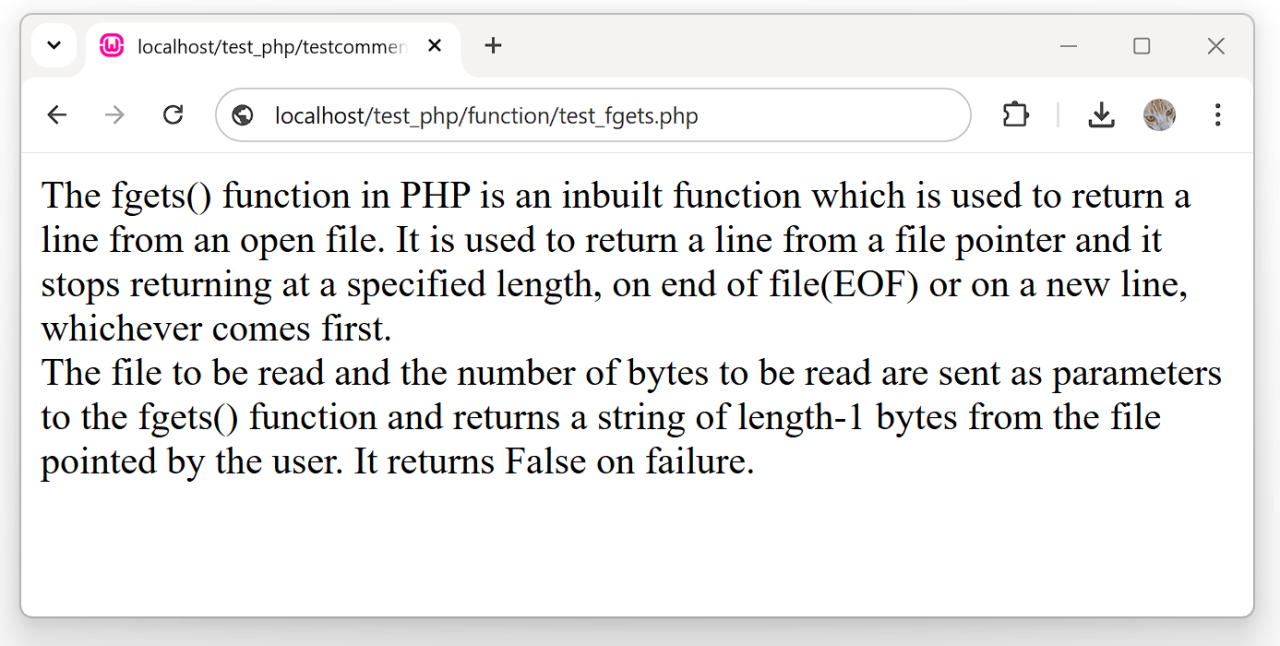
Task: Select the localhost/test_php tab title
Action: 272,47
